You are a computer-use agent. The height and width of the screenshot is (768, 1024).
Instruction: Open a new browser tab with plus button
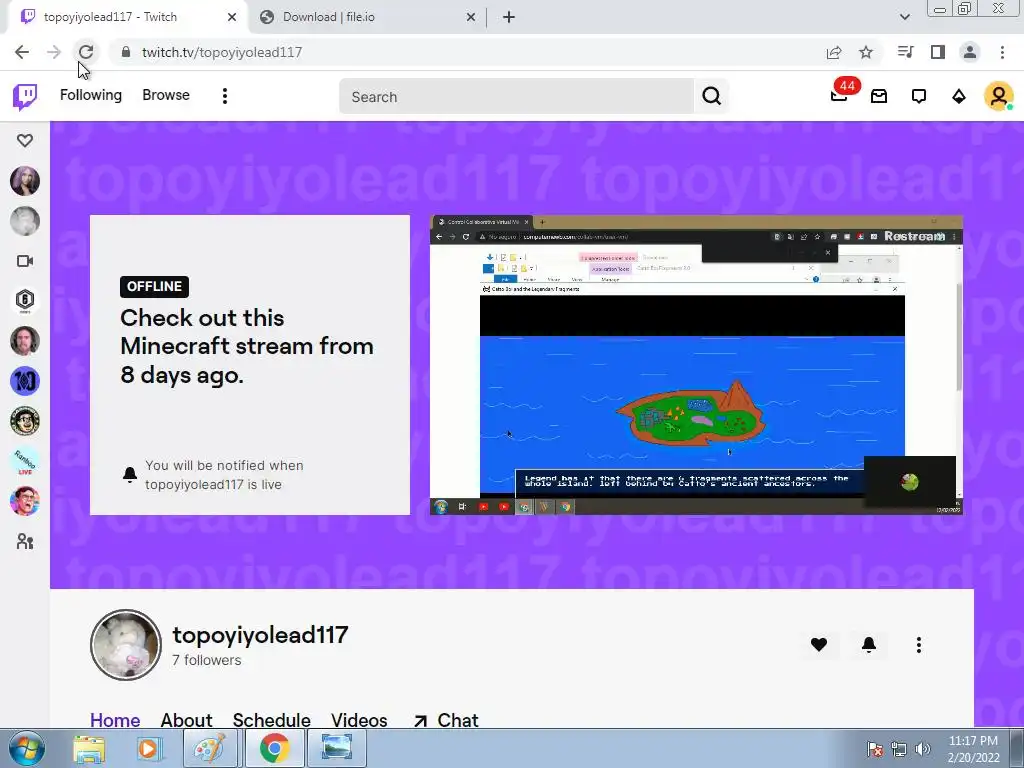click(509, 17)
